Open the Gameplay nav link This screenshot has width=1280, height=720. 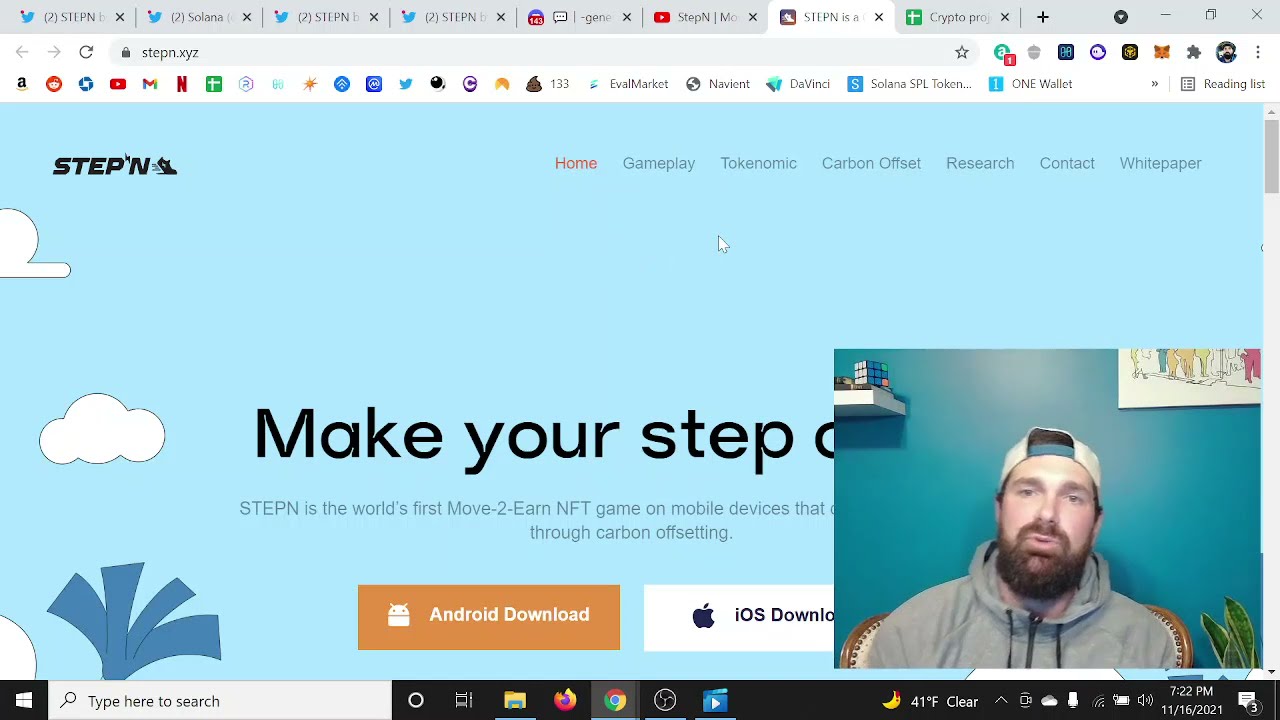point(659,163)
